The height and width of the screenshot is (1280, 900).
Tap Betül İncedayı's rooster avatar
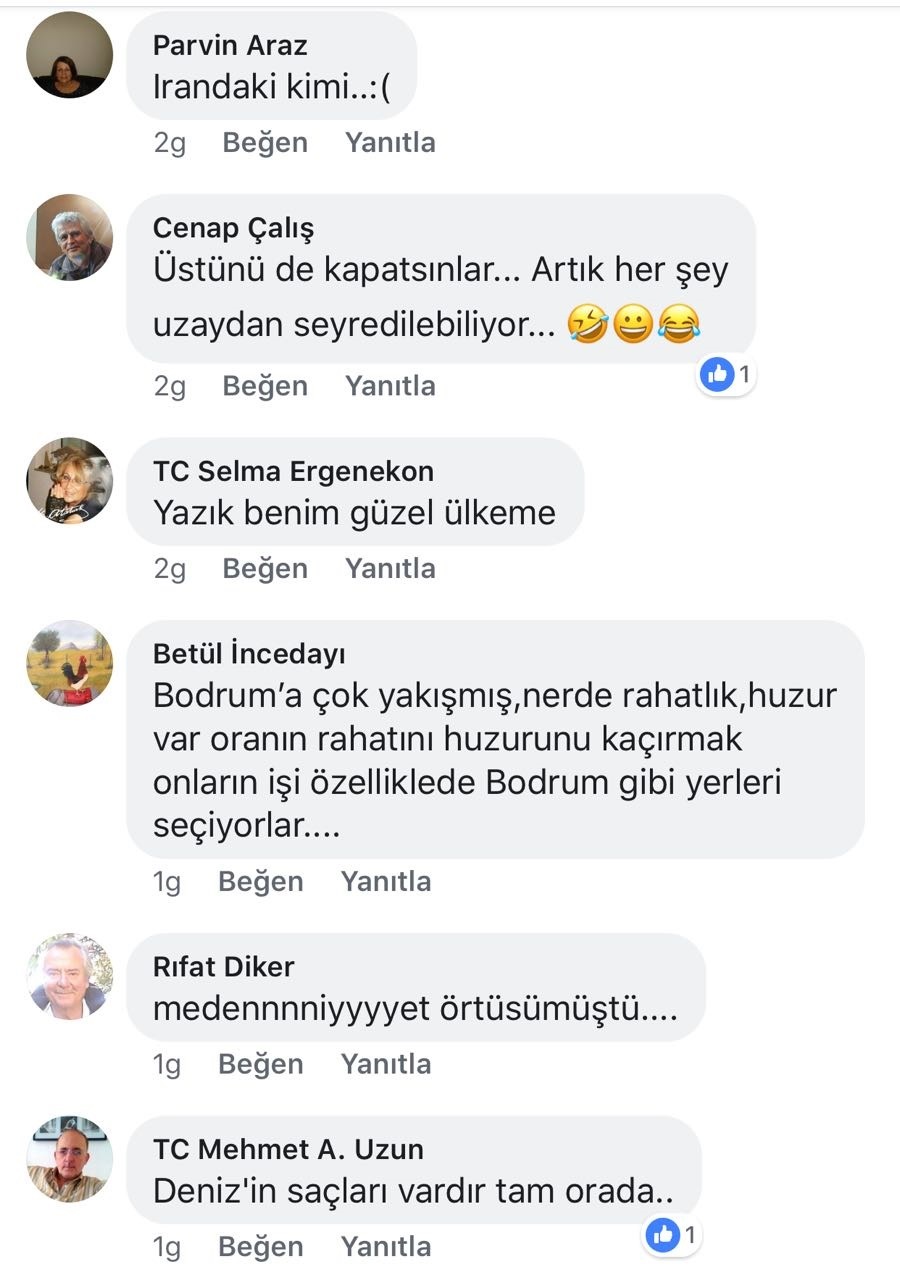pos(69,664)
